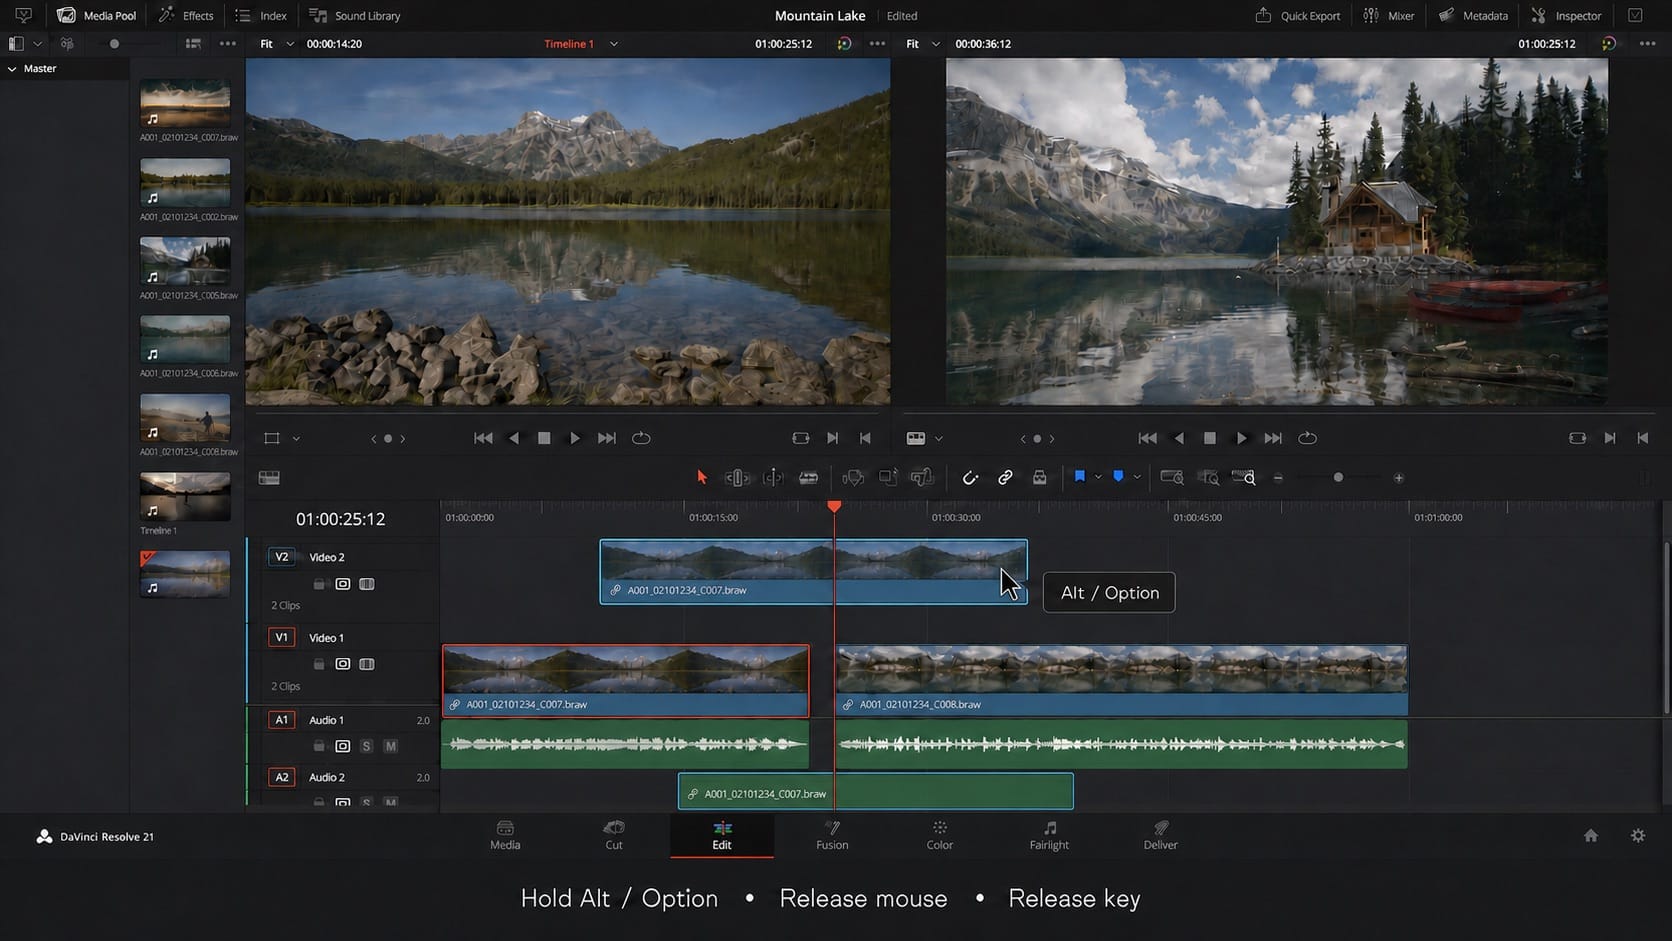Image resolution: width=1672 pixels, height=941 pixels.
Task: Switch to the Cut page tab
Action: [614, 835]
